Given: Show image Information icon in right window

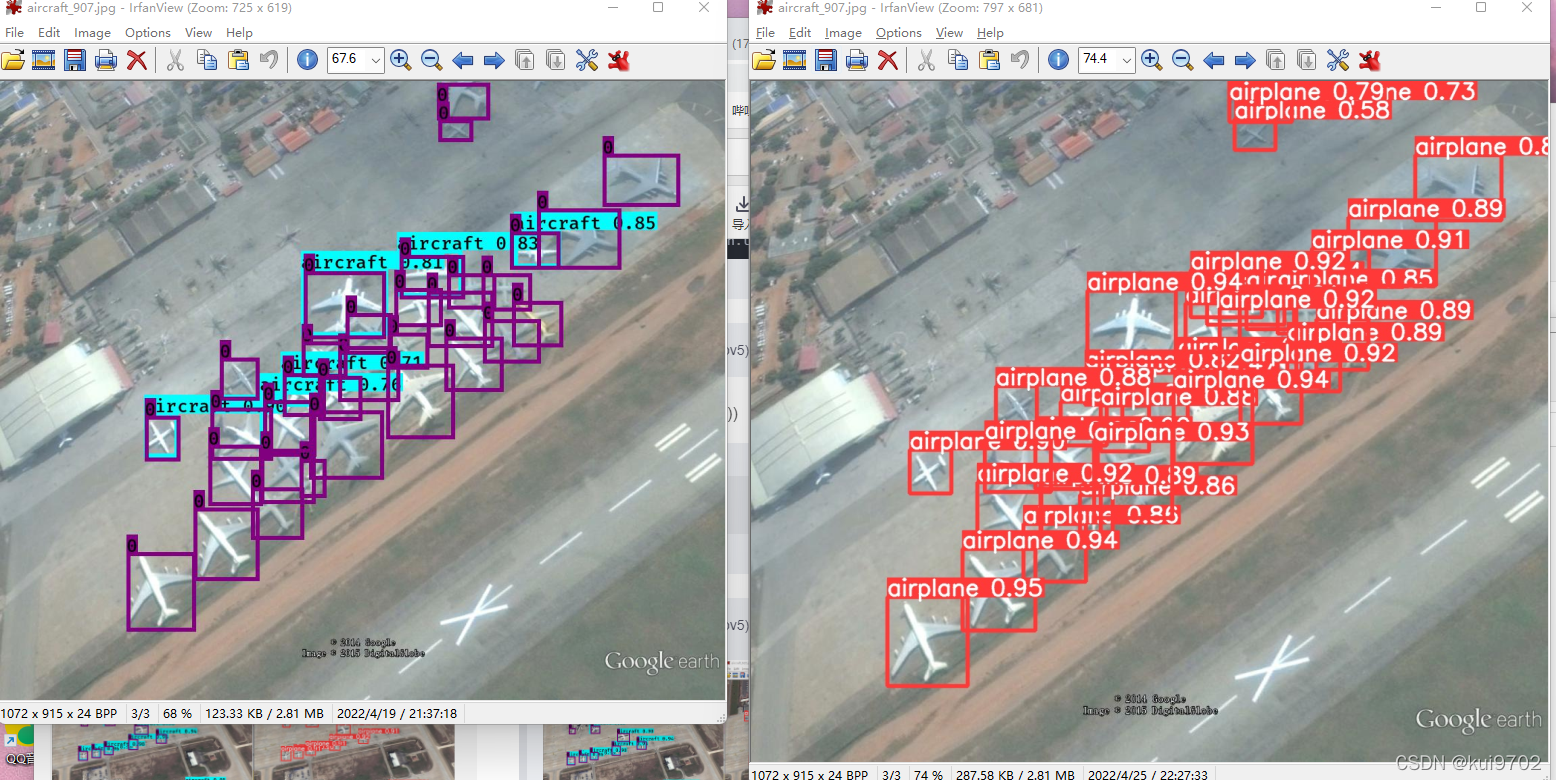Looking at the screenshot, I should click(x=1058, y=60).
